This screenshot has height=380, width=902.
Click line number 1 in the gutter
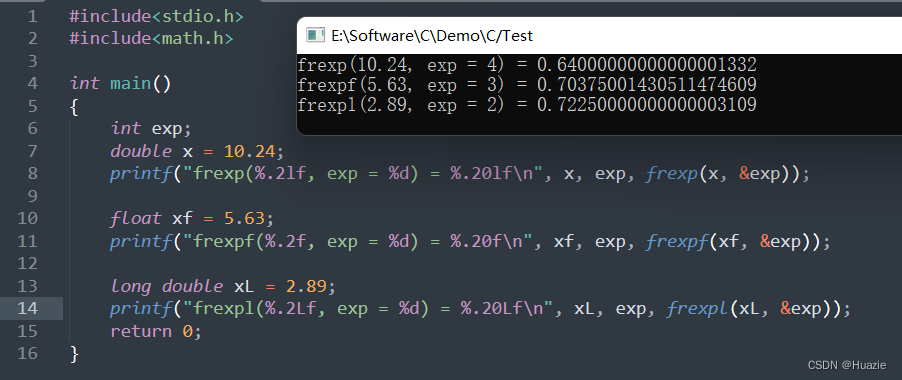(x=32, y=17)
